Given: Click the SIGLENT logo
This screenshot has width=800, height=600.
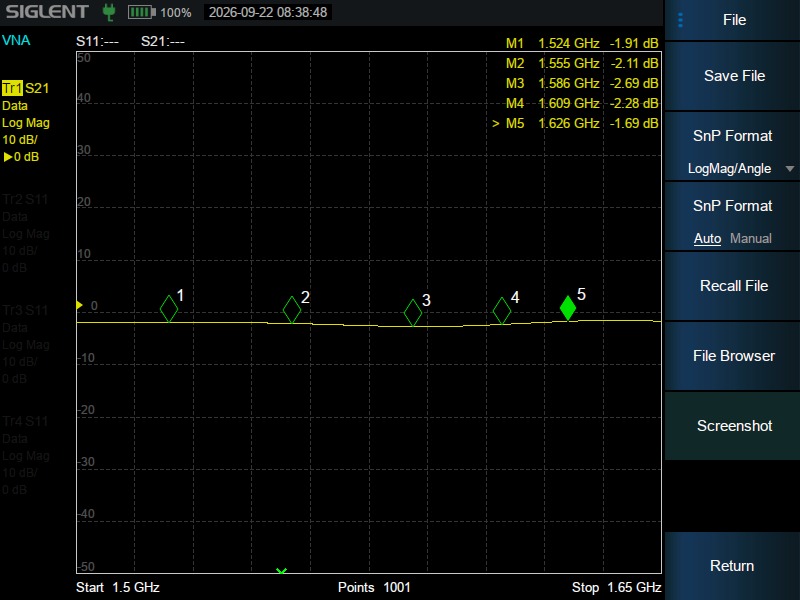Looking at the screenshot, I should point(47,12).
